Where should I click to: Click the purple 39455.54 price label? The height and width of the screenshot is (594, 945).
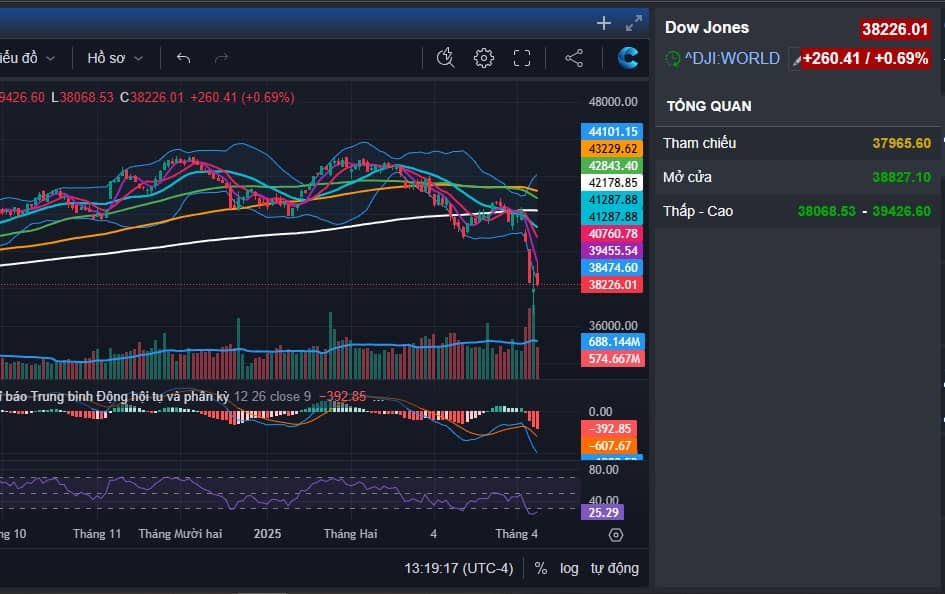pyautogui.click(x=612, y=251)
